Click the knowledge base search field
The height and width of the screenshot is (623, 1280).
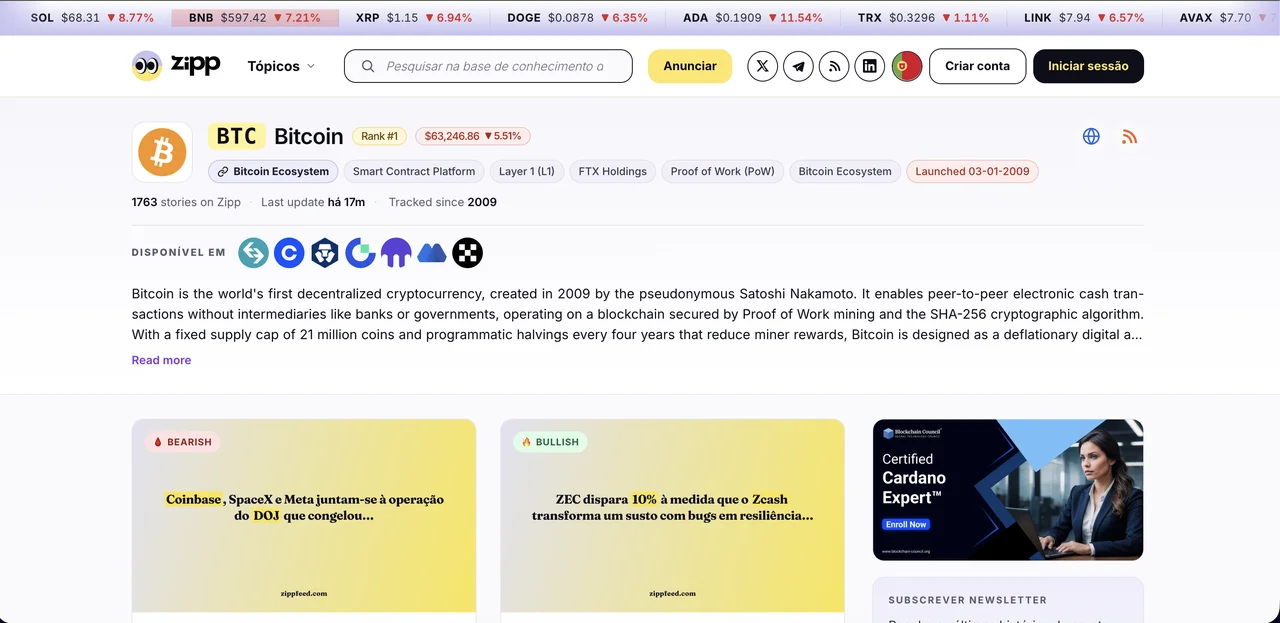488,66
